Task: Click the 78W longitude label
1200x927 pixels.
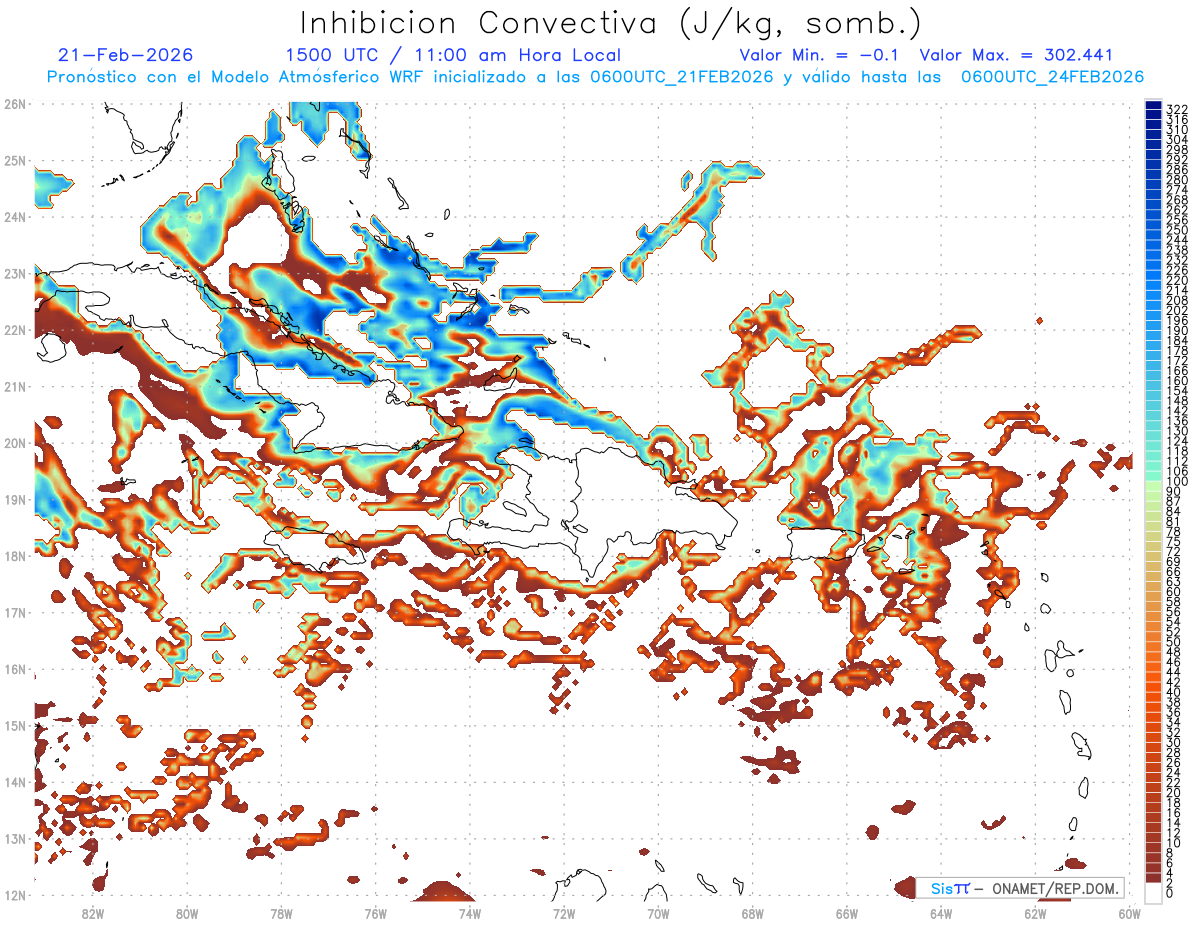Action: pos(281,912)
